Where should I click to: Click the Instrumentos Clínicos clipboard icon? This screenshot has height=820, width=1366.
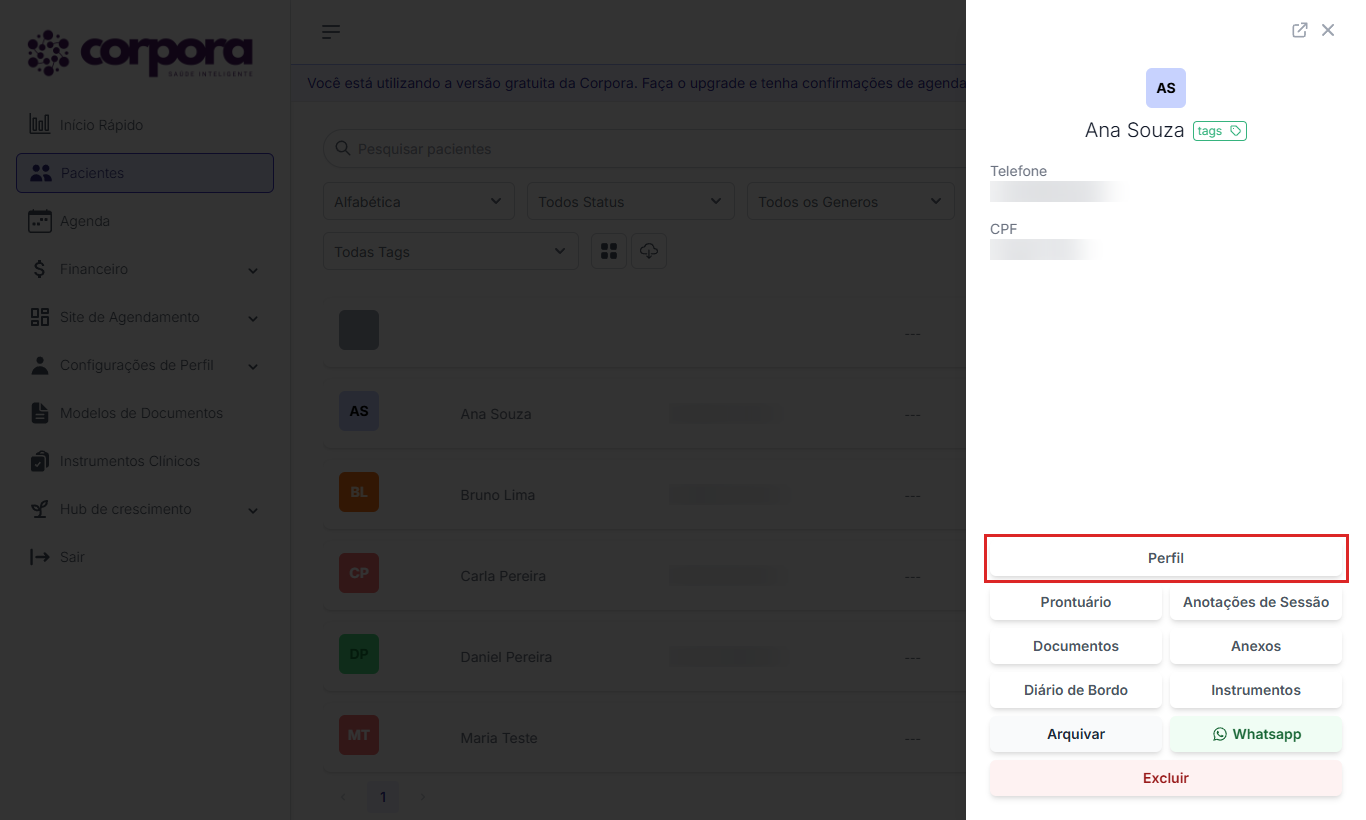(40, 461)
